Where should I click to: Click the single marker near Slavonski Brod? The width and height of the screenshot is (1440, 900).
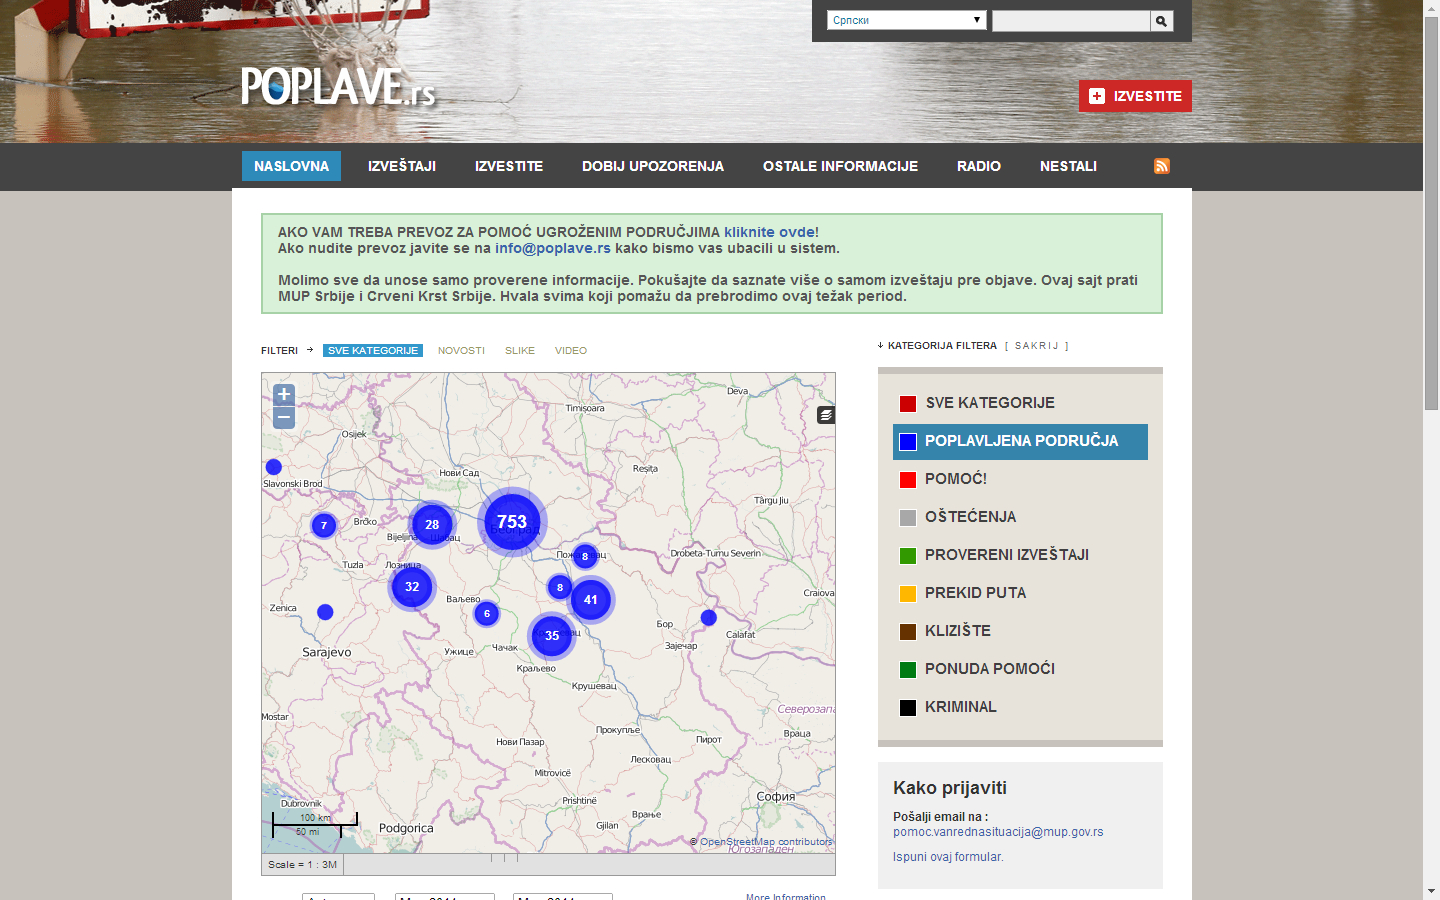tap(274, 467)
